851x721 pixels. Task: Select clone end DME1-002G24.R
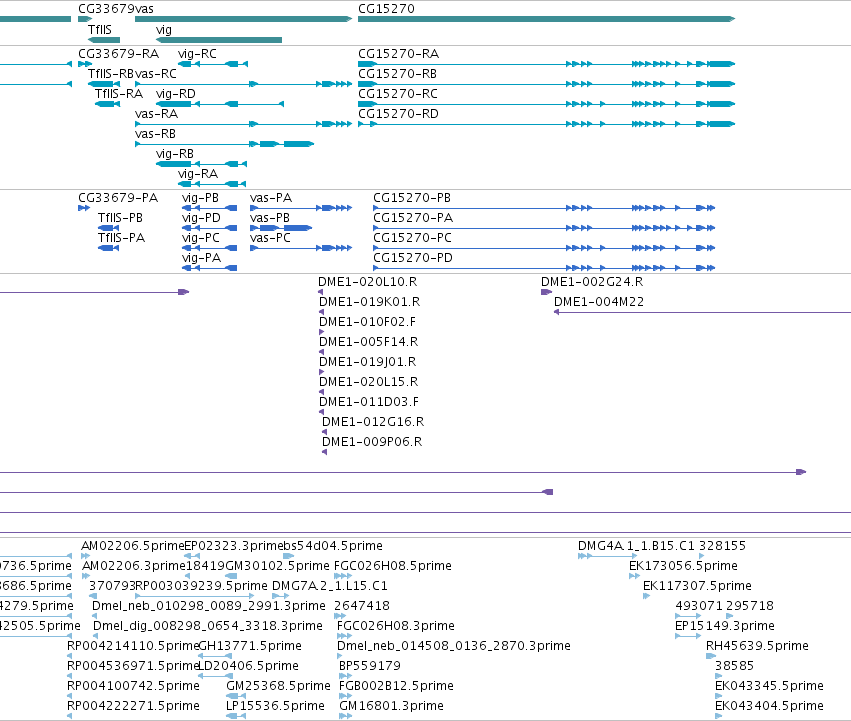pyautogui.click(x=592, y=282)
